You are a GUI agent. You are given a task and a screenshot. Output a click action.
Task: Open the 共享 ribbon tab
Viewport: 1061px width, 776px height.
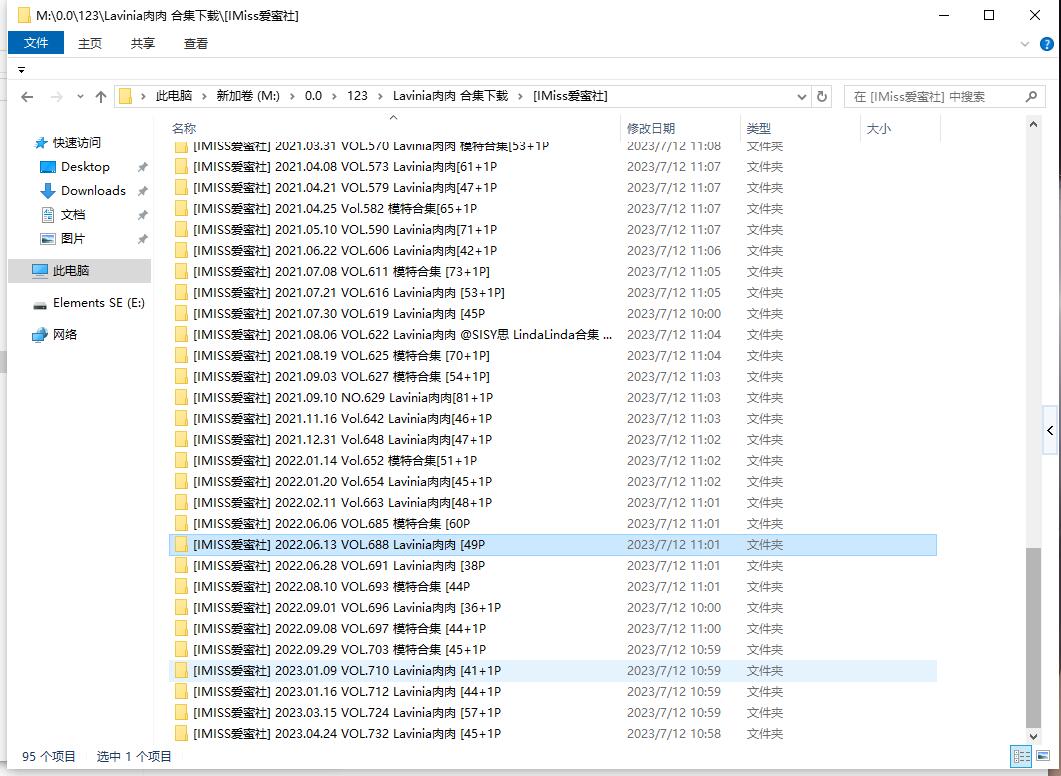point(143,44)
